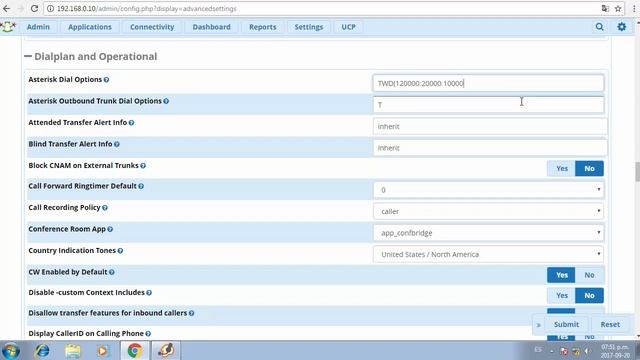
Task: Click the taskbar clock showing the date
Action: pos(616,351)
